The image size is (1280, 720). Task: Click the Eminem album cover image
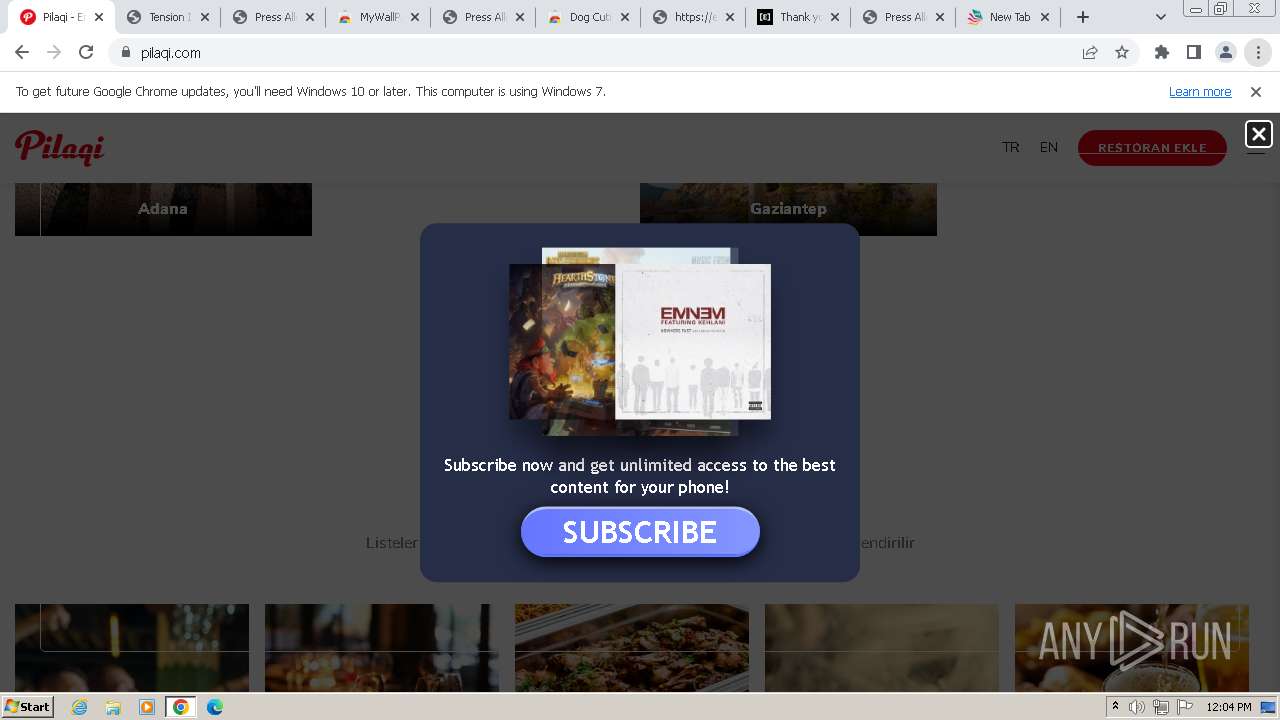693,342
